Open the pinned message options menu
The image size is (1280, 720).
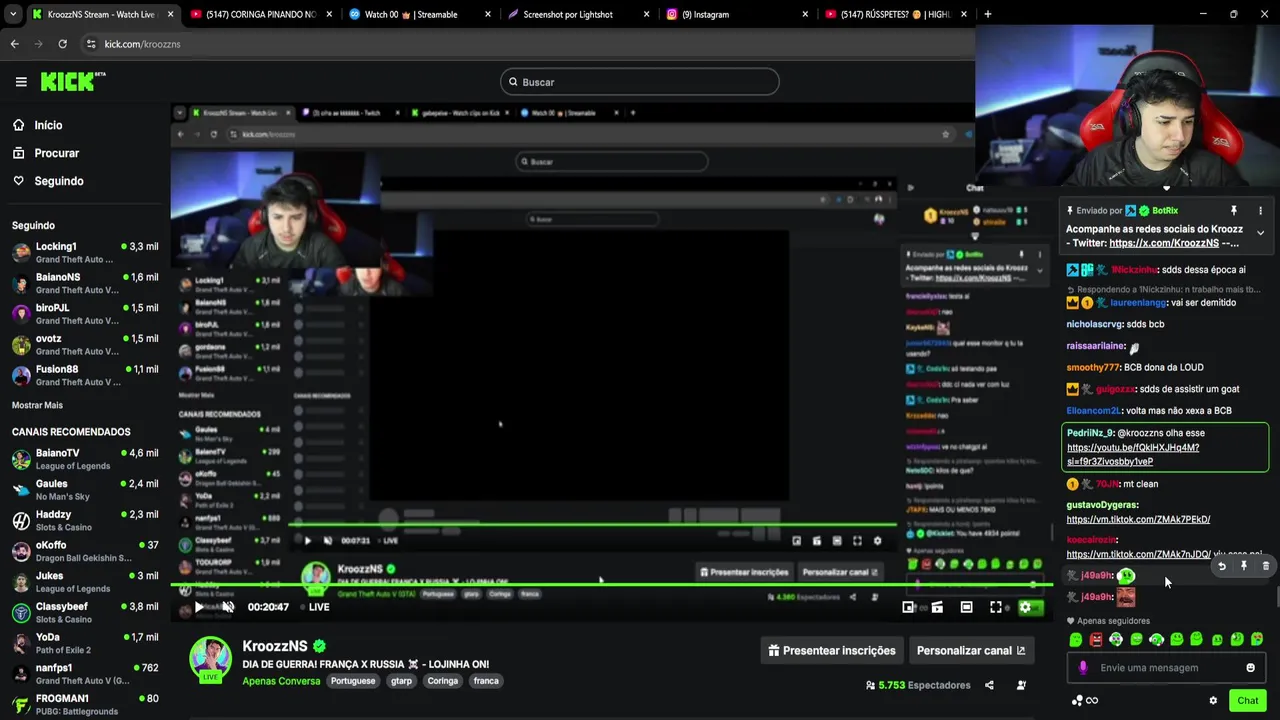pos(1260,211)
